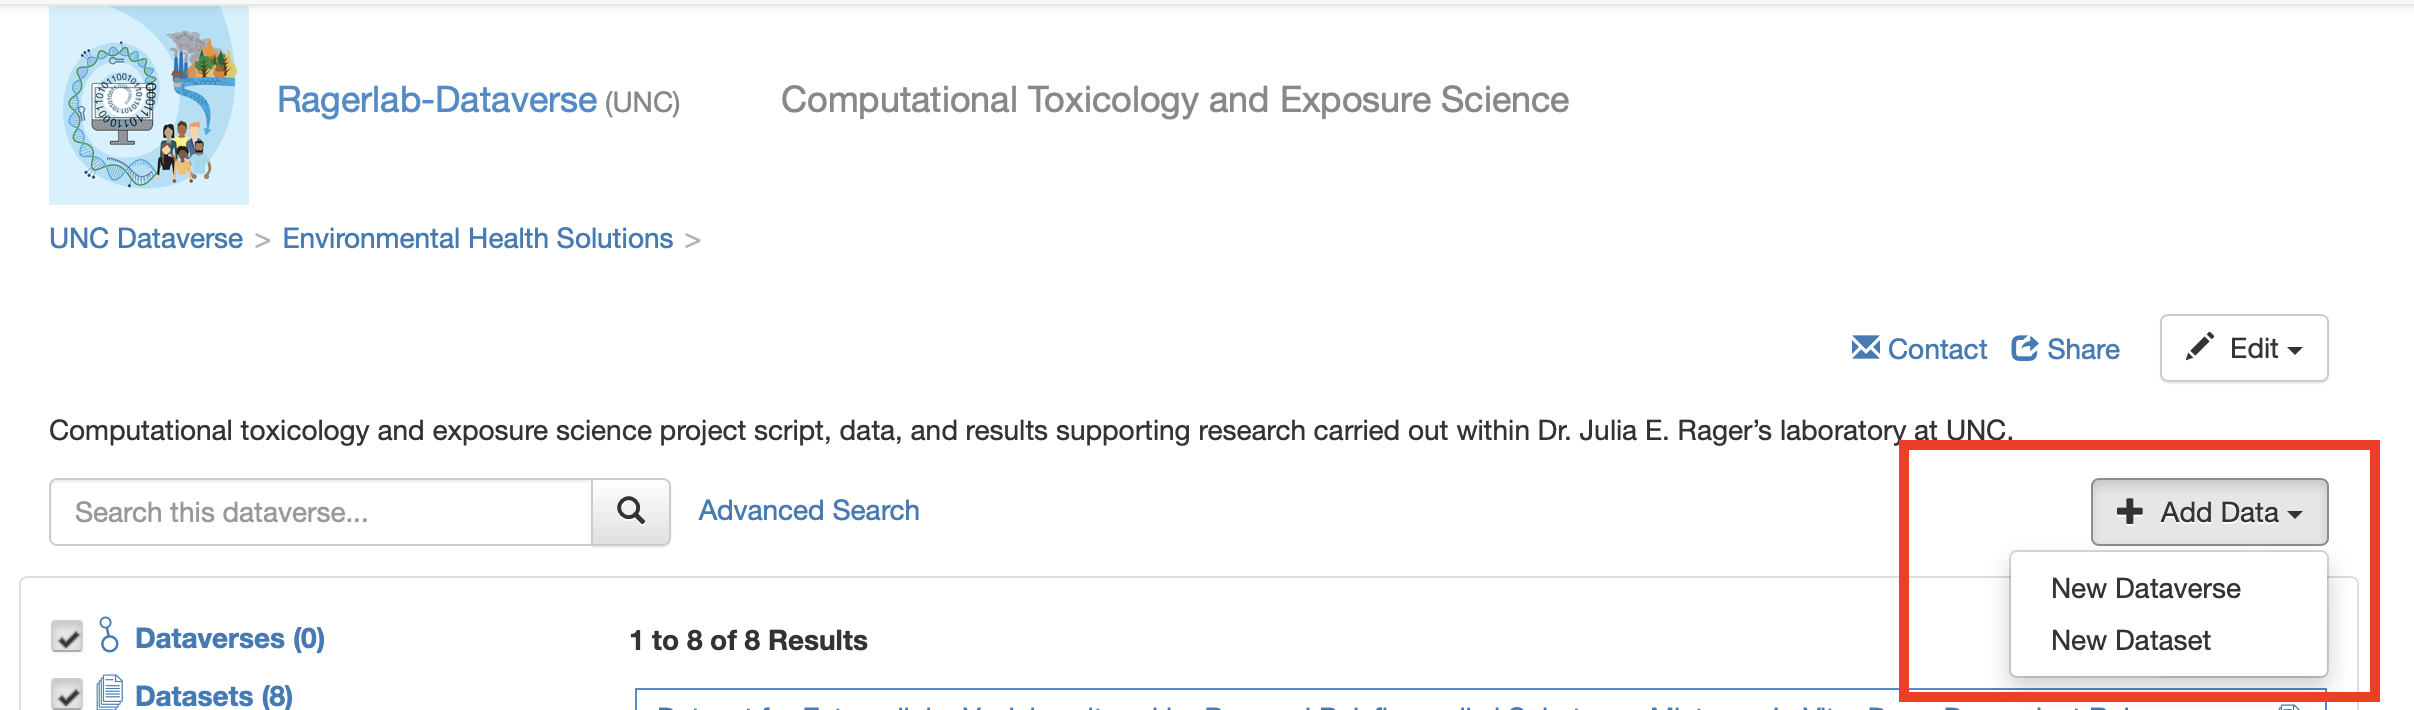
Task: Click the Contact envelope icon
Action: [1865, 348]
